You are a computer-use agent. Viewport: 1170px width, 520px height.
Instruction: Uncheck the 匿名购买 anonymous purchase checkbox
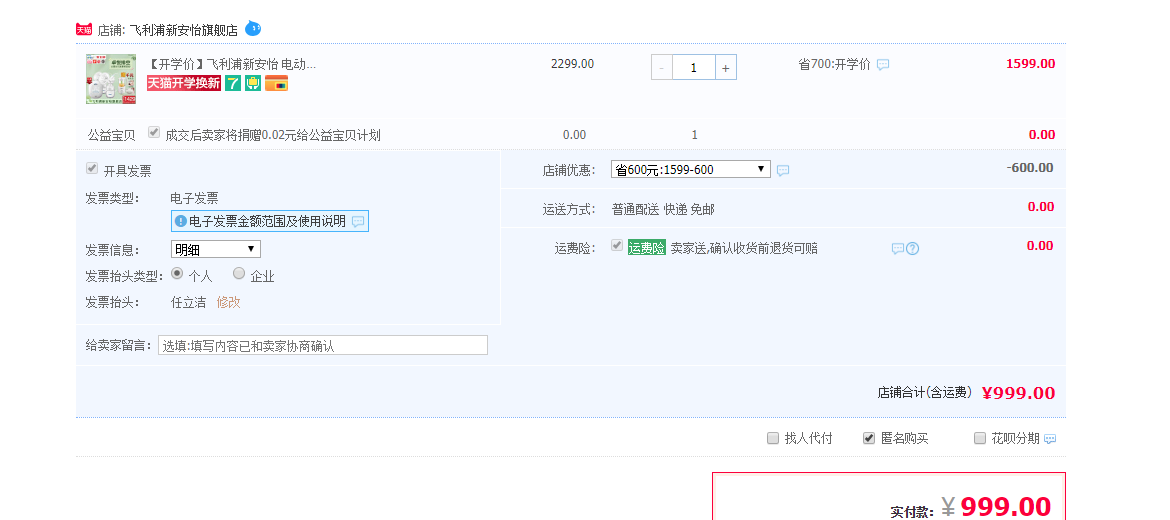click(x=869, y=438)
